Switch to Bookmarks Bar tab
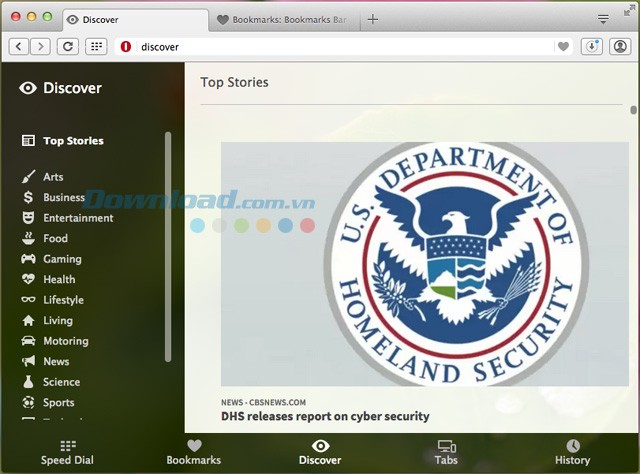The height and width of the screenshot is (474, 640). pos(283,19)
